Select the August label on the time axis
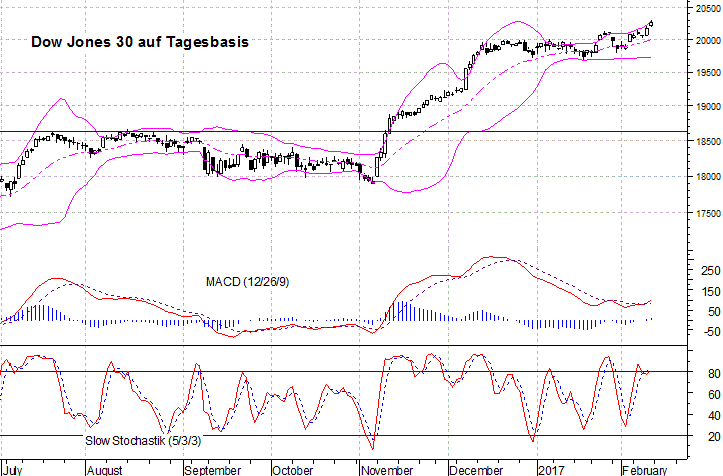The width and height of the screenshot is (723, 476). click(x=105, y=468)
